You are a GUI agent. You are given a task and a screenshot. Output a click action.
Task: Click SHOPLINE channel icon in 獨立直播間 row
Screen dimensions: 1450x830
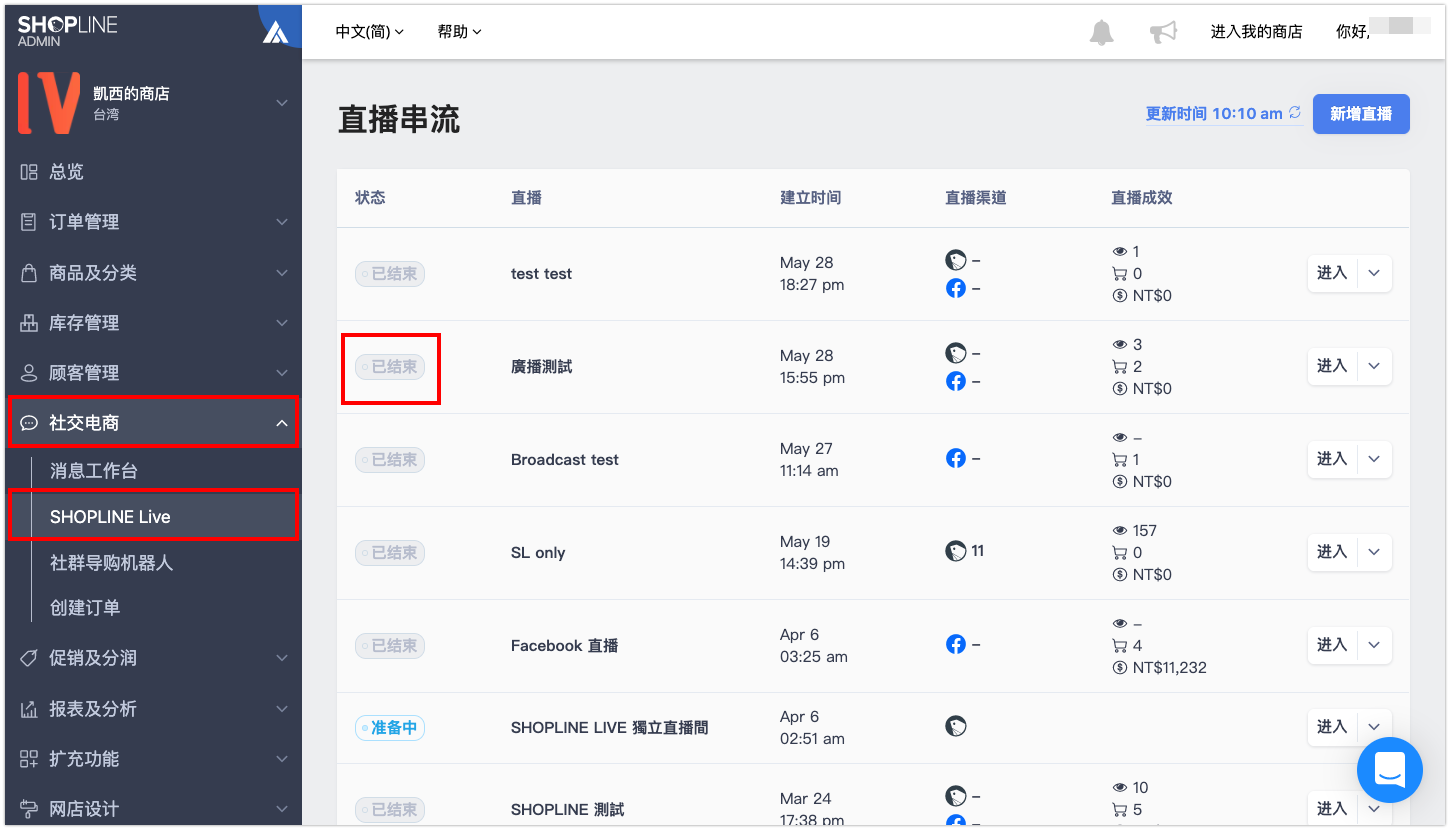956,726
